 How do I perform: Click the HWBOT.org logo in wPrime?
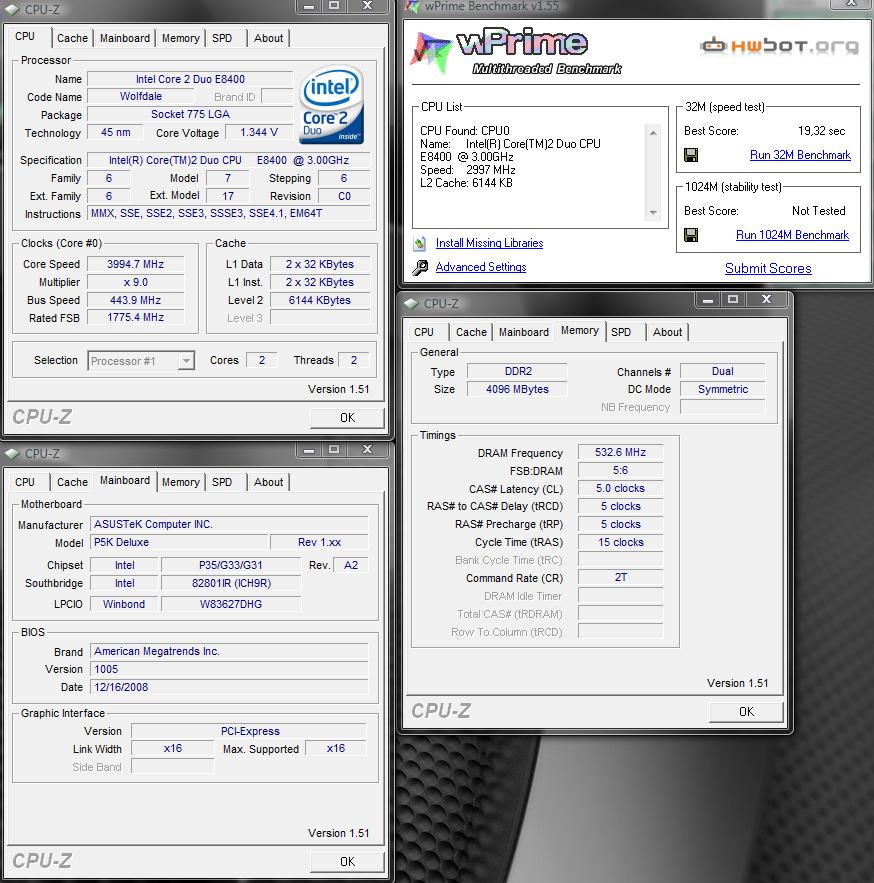click(780, 45)
